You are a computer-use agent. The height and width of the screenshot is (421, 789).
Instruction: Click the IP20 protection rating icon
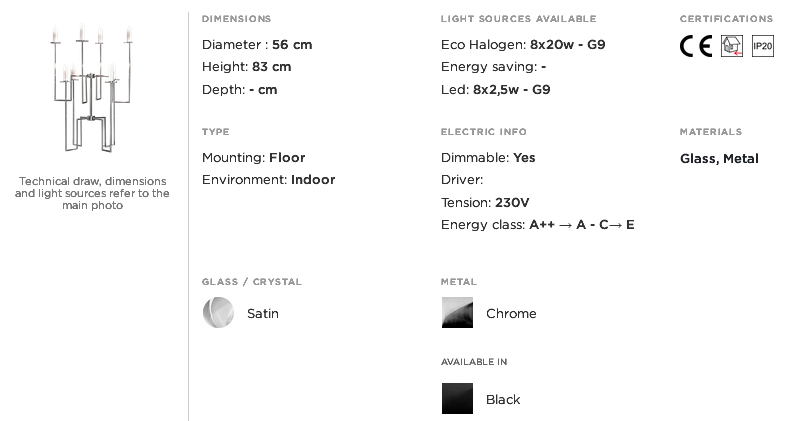[x=763, y=46]
